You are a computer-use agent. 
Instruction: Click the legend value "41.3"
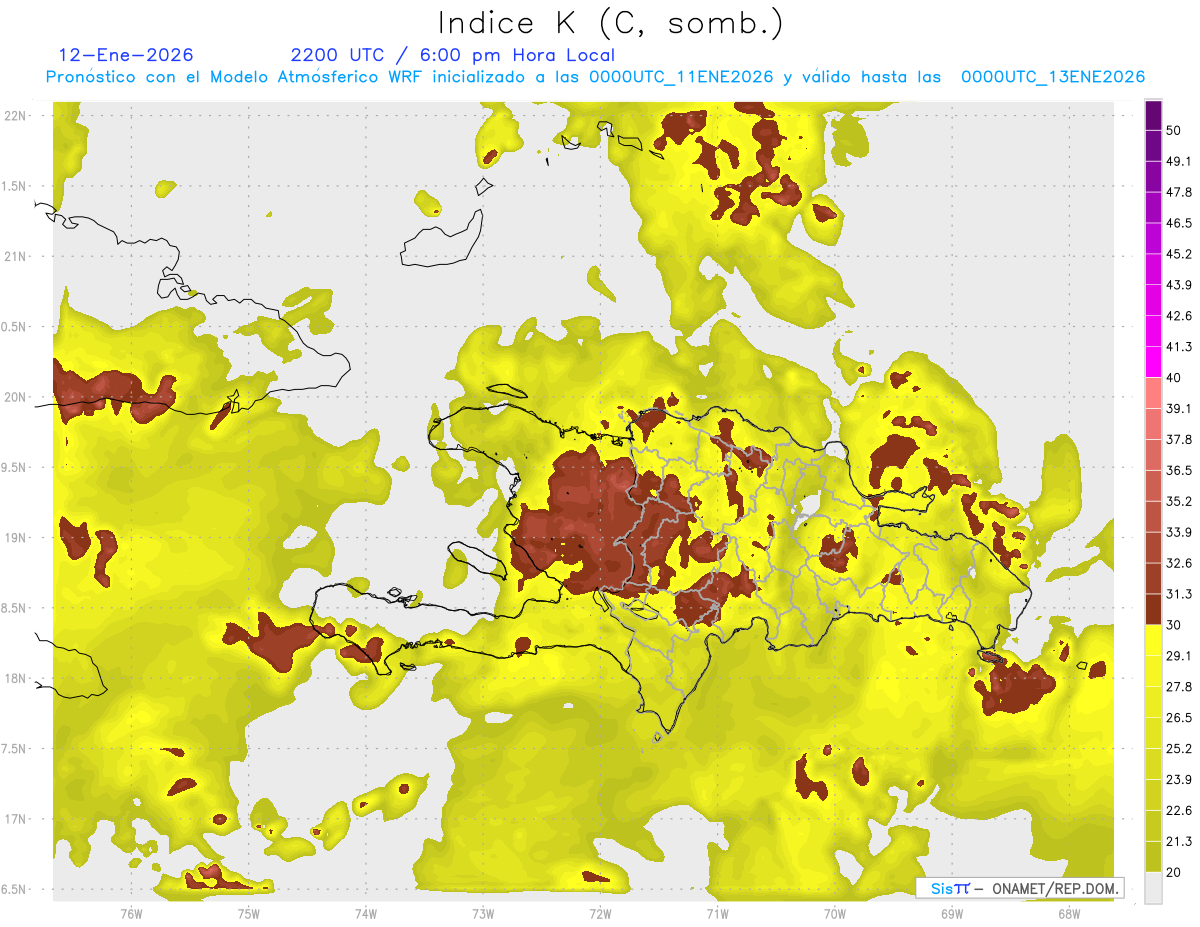(1179, 347)
